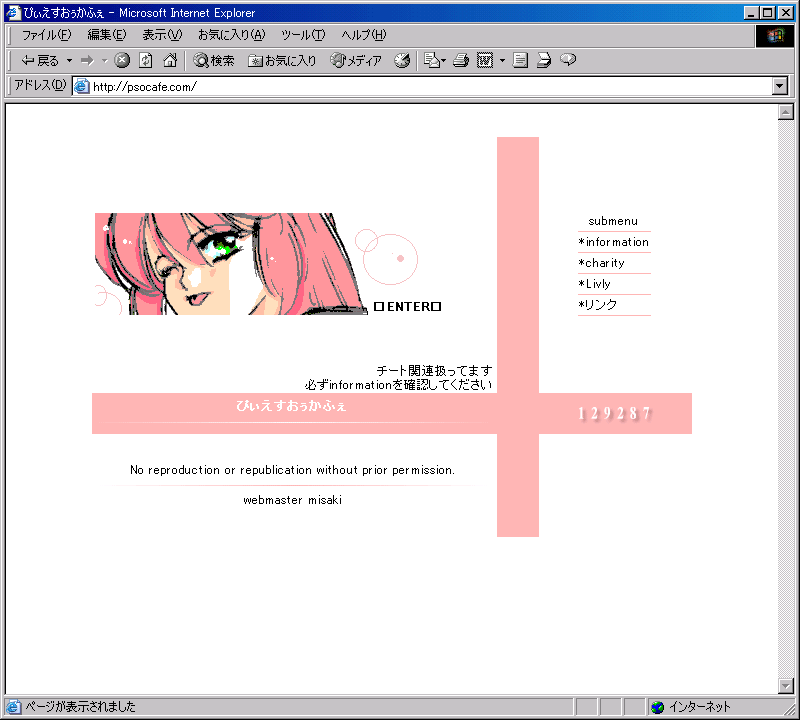800x720 pixels.
Task: Click the scrollbar up arrow
Action: 786,112
